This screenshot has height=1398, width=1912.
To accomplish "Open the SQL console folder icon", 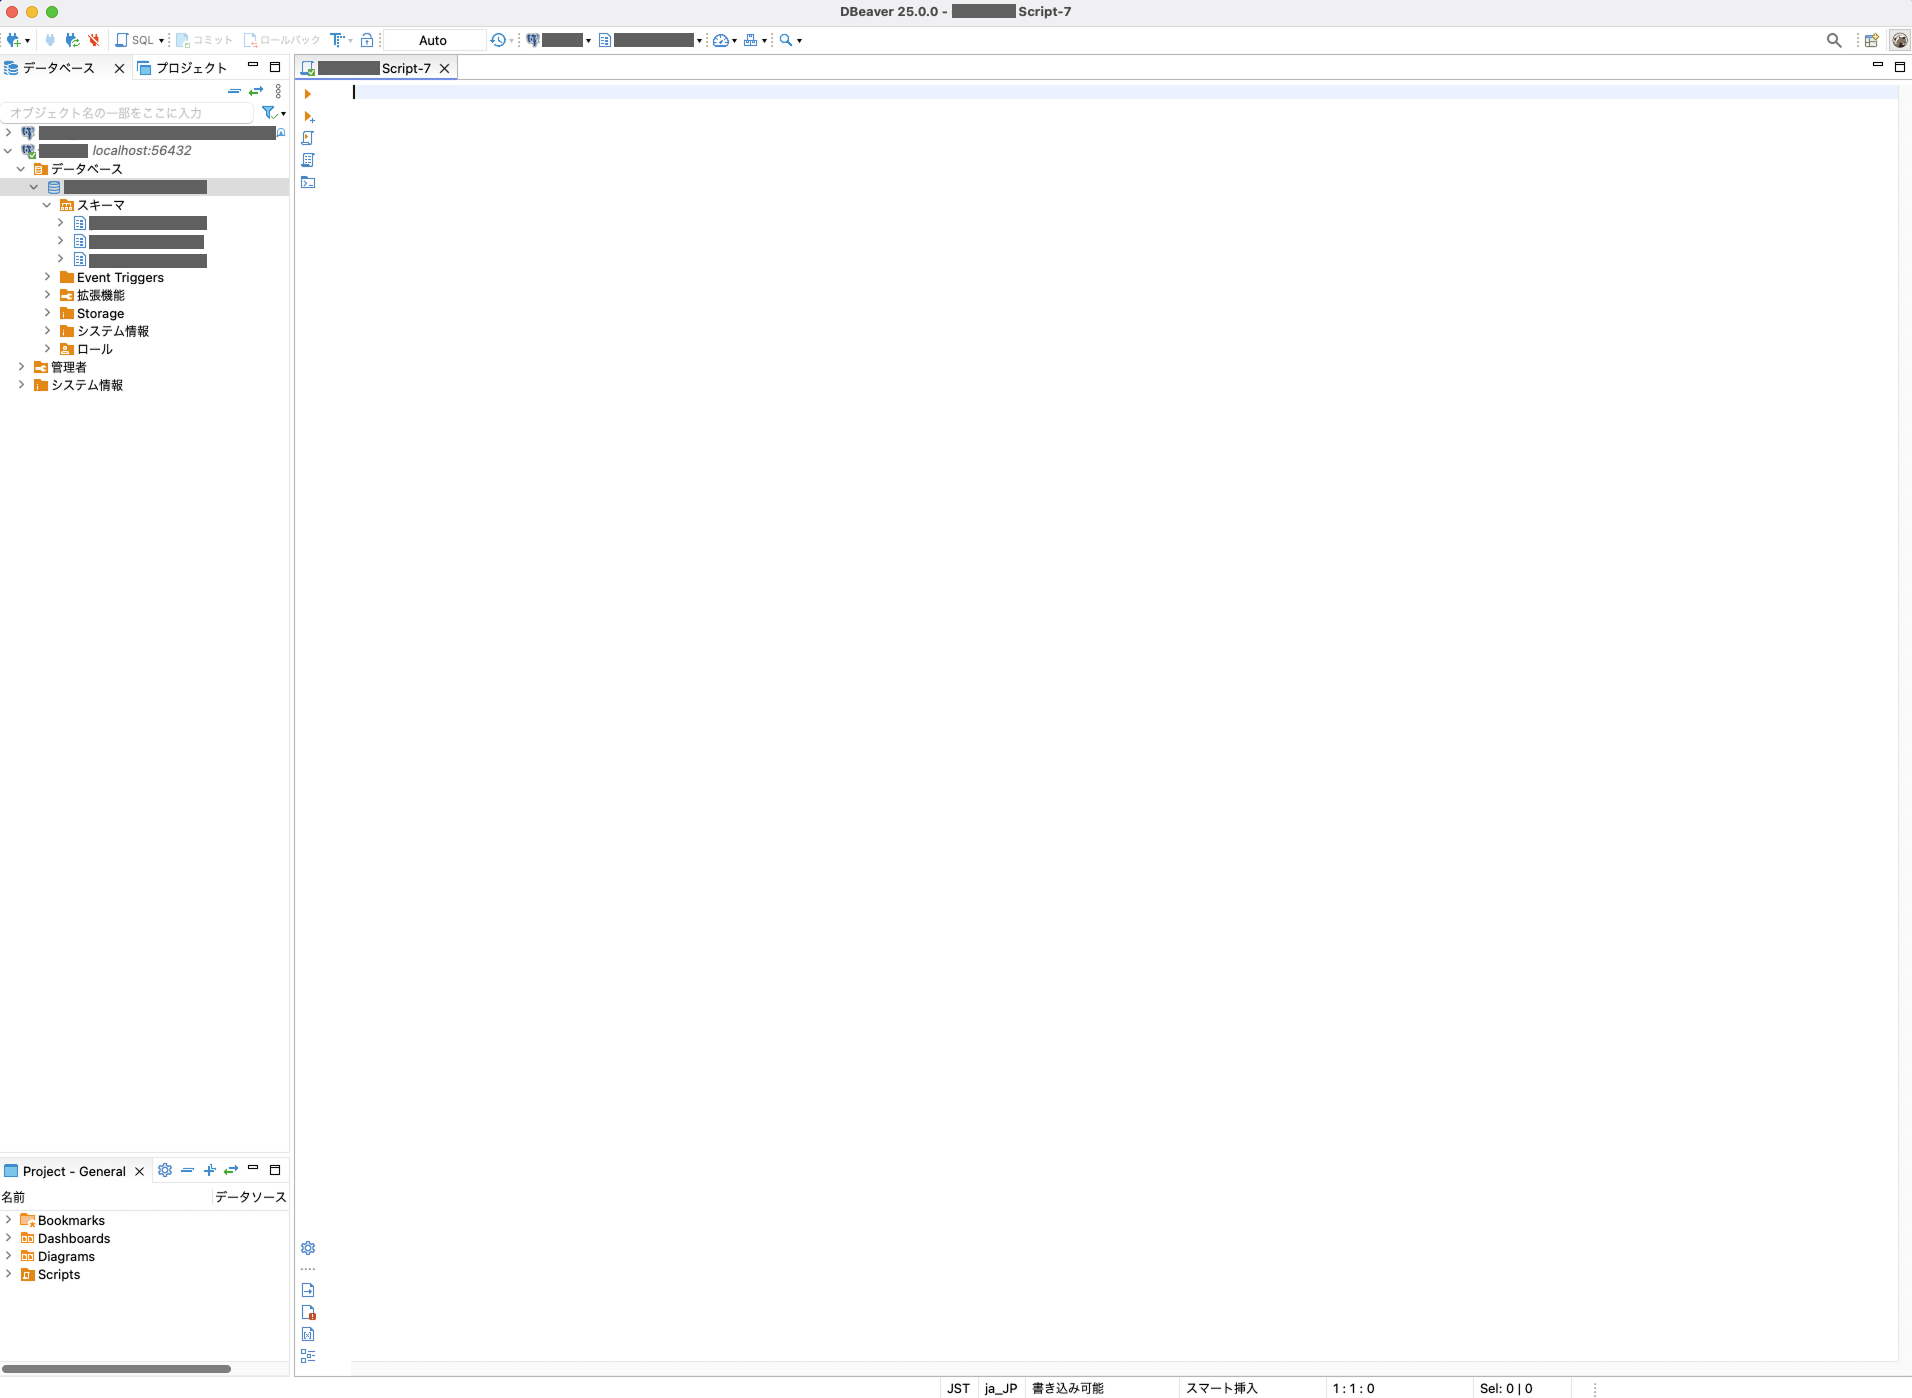I will point(308,182).
